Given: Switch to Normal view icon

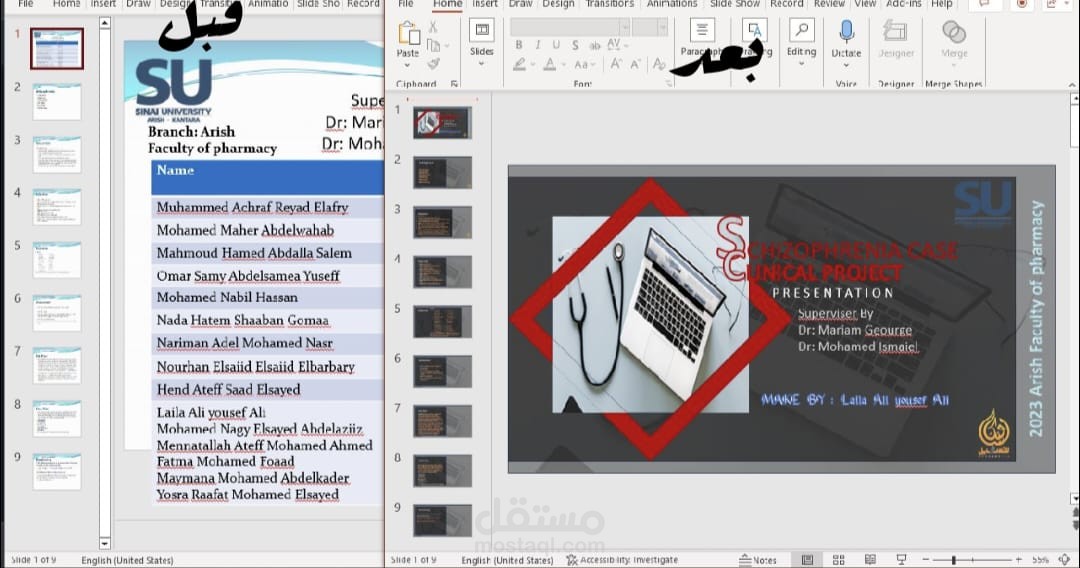Looking at the screenshot, I should pyautogui.click(x=807, y=560).
